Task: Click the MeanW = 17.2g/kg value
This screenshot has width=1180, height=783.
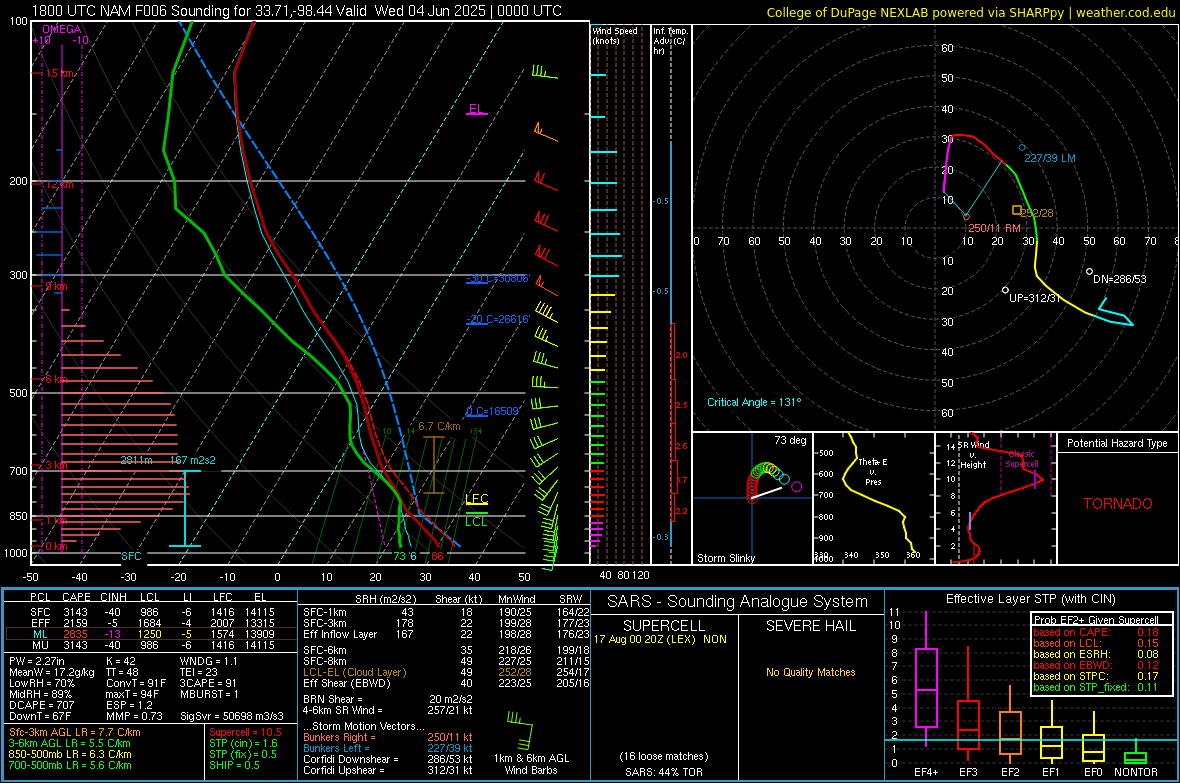Action: [52, 672]
